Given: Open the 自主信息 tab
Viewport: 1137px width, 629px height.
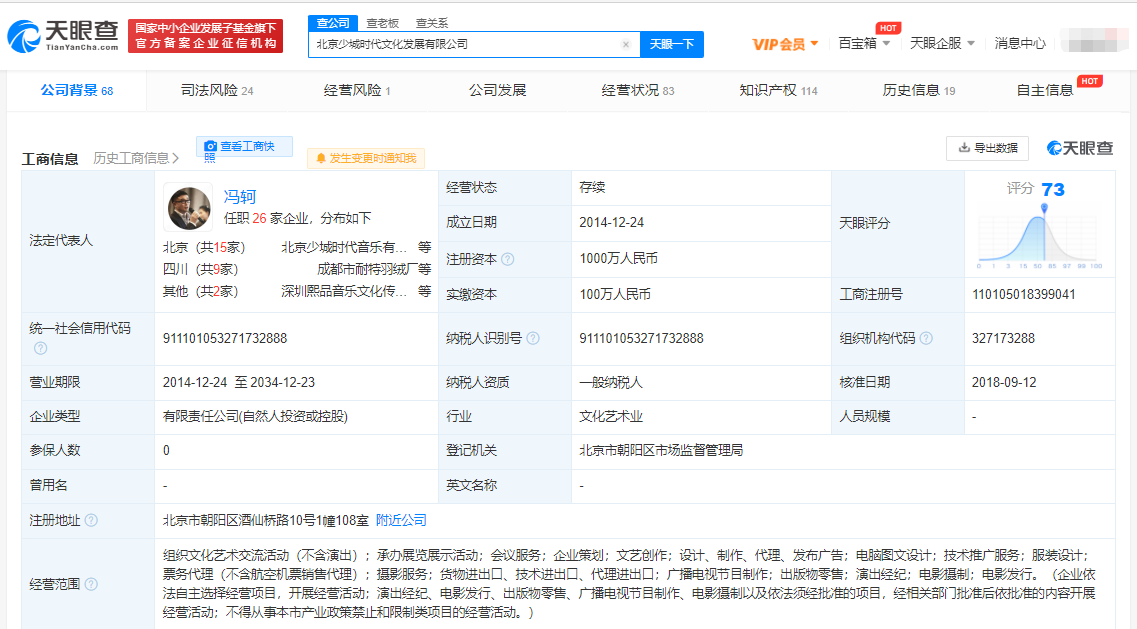Looking at the screenshot, I should (1045, 91).
